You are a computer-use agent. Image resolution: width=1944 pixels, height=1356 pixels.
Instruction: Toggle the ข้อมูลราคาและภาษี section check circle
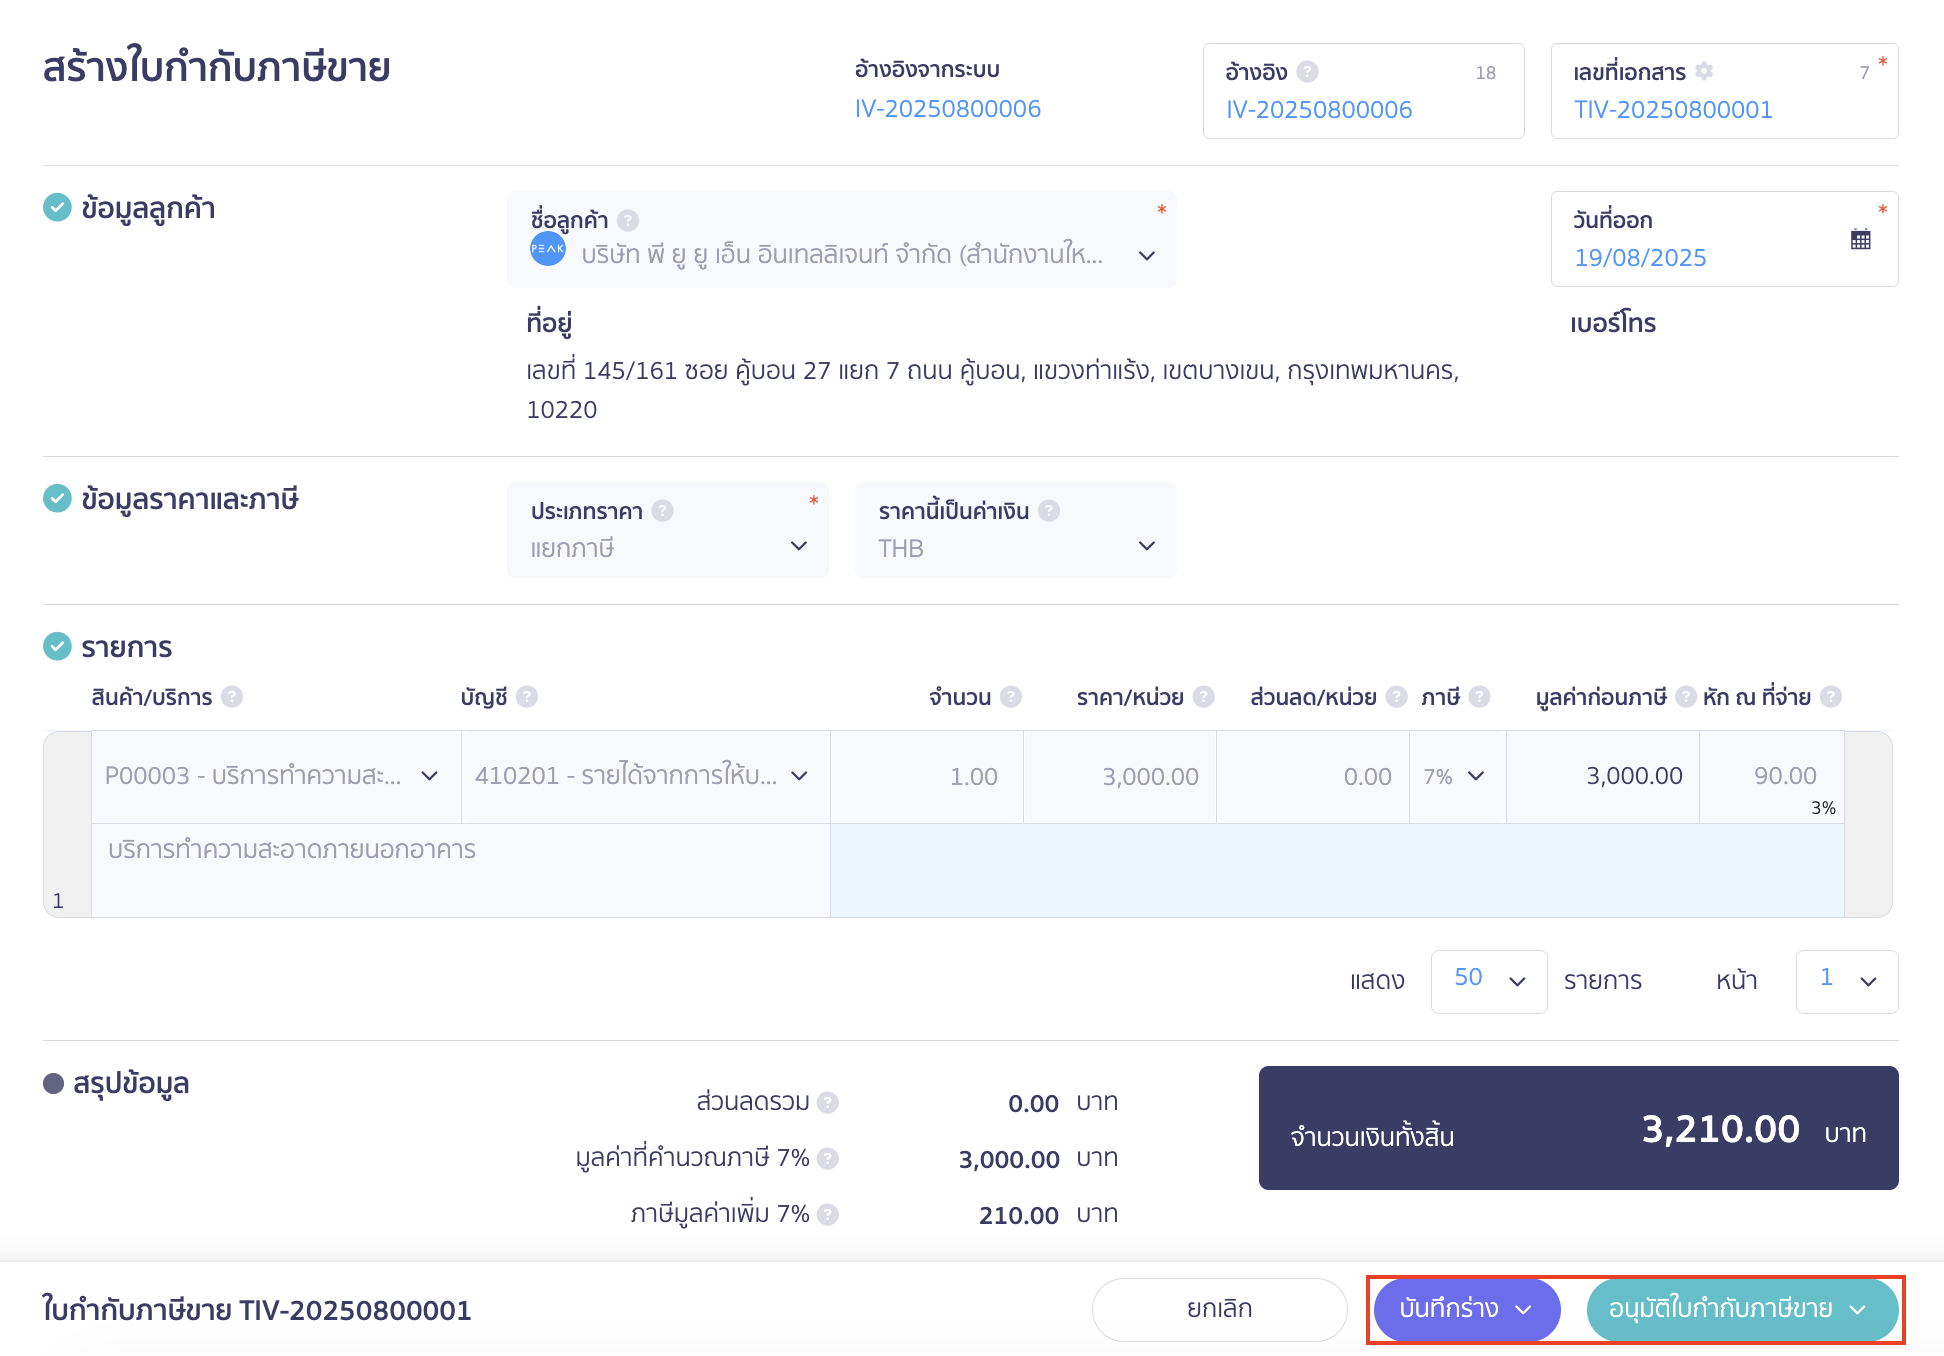57,498
